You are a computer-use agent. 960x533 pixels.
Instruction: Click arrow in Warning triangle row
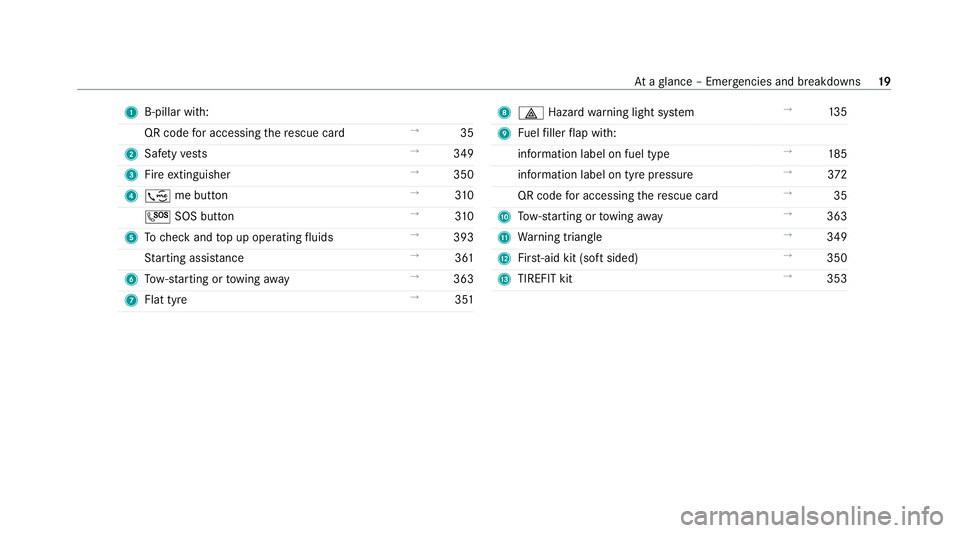[788, 234]
